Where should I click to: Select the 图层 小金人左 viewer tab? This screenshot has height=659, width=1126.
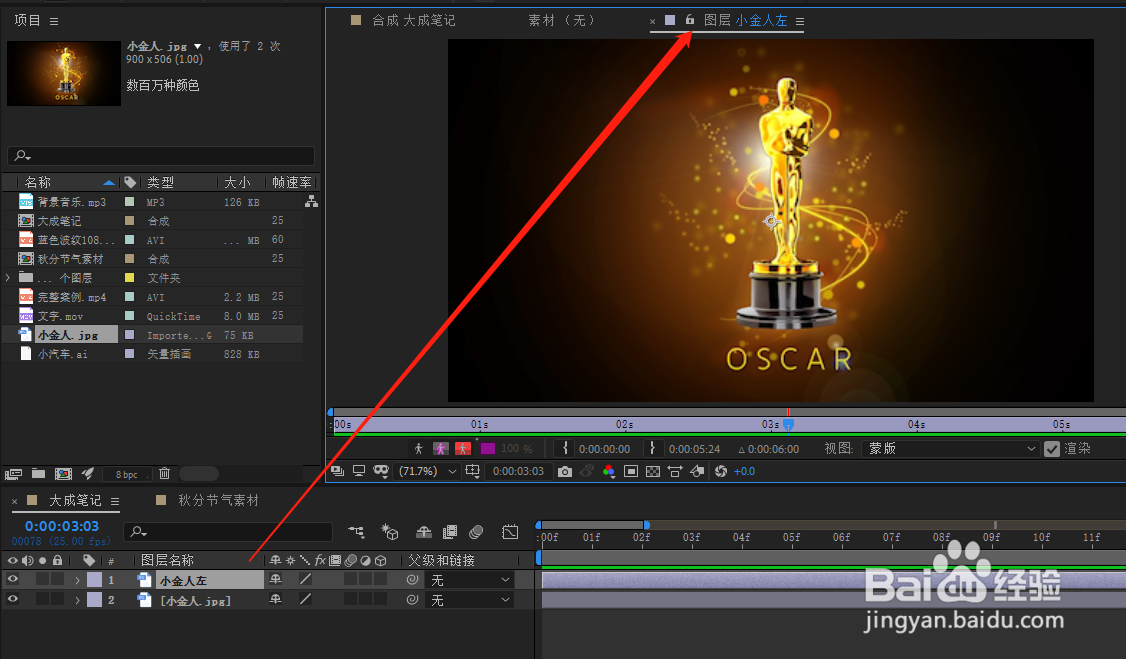tap(745, 20)
